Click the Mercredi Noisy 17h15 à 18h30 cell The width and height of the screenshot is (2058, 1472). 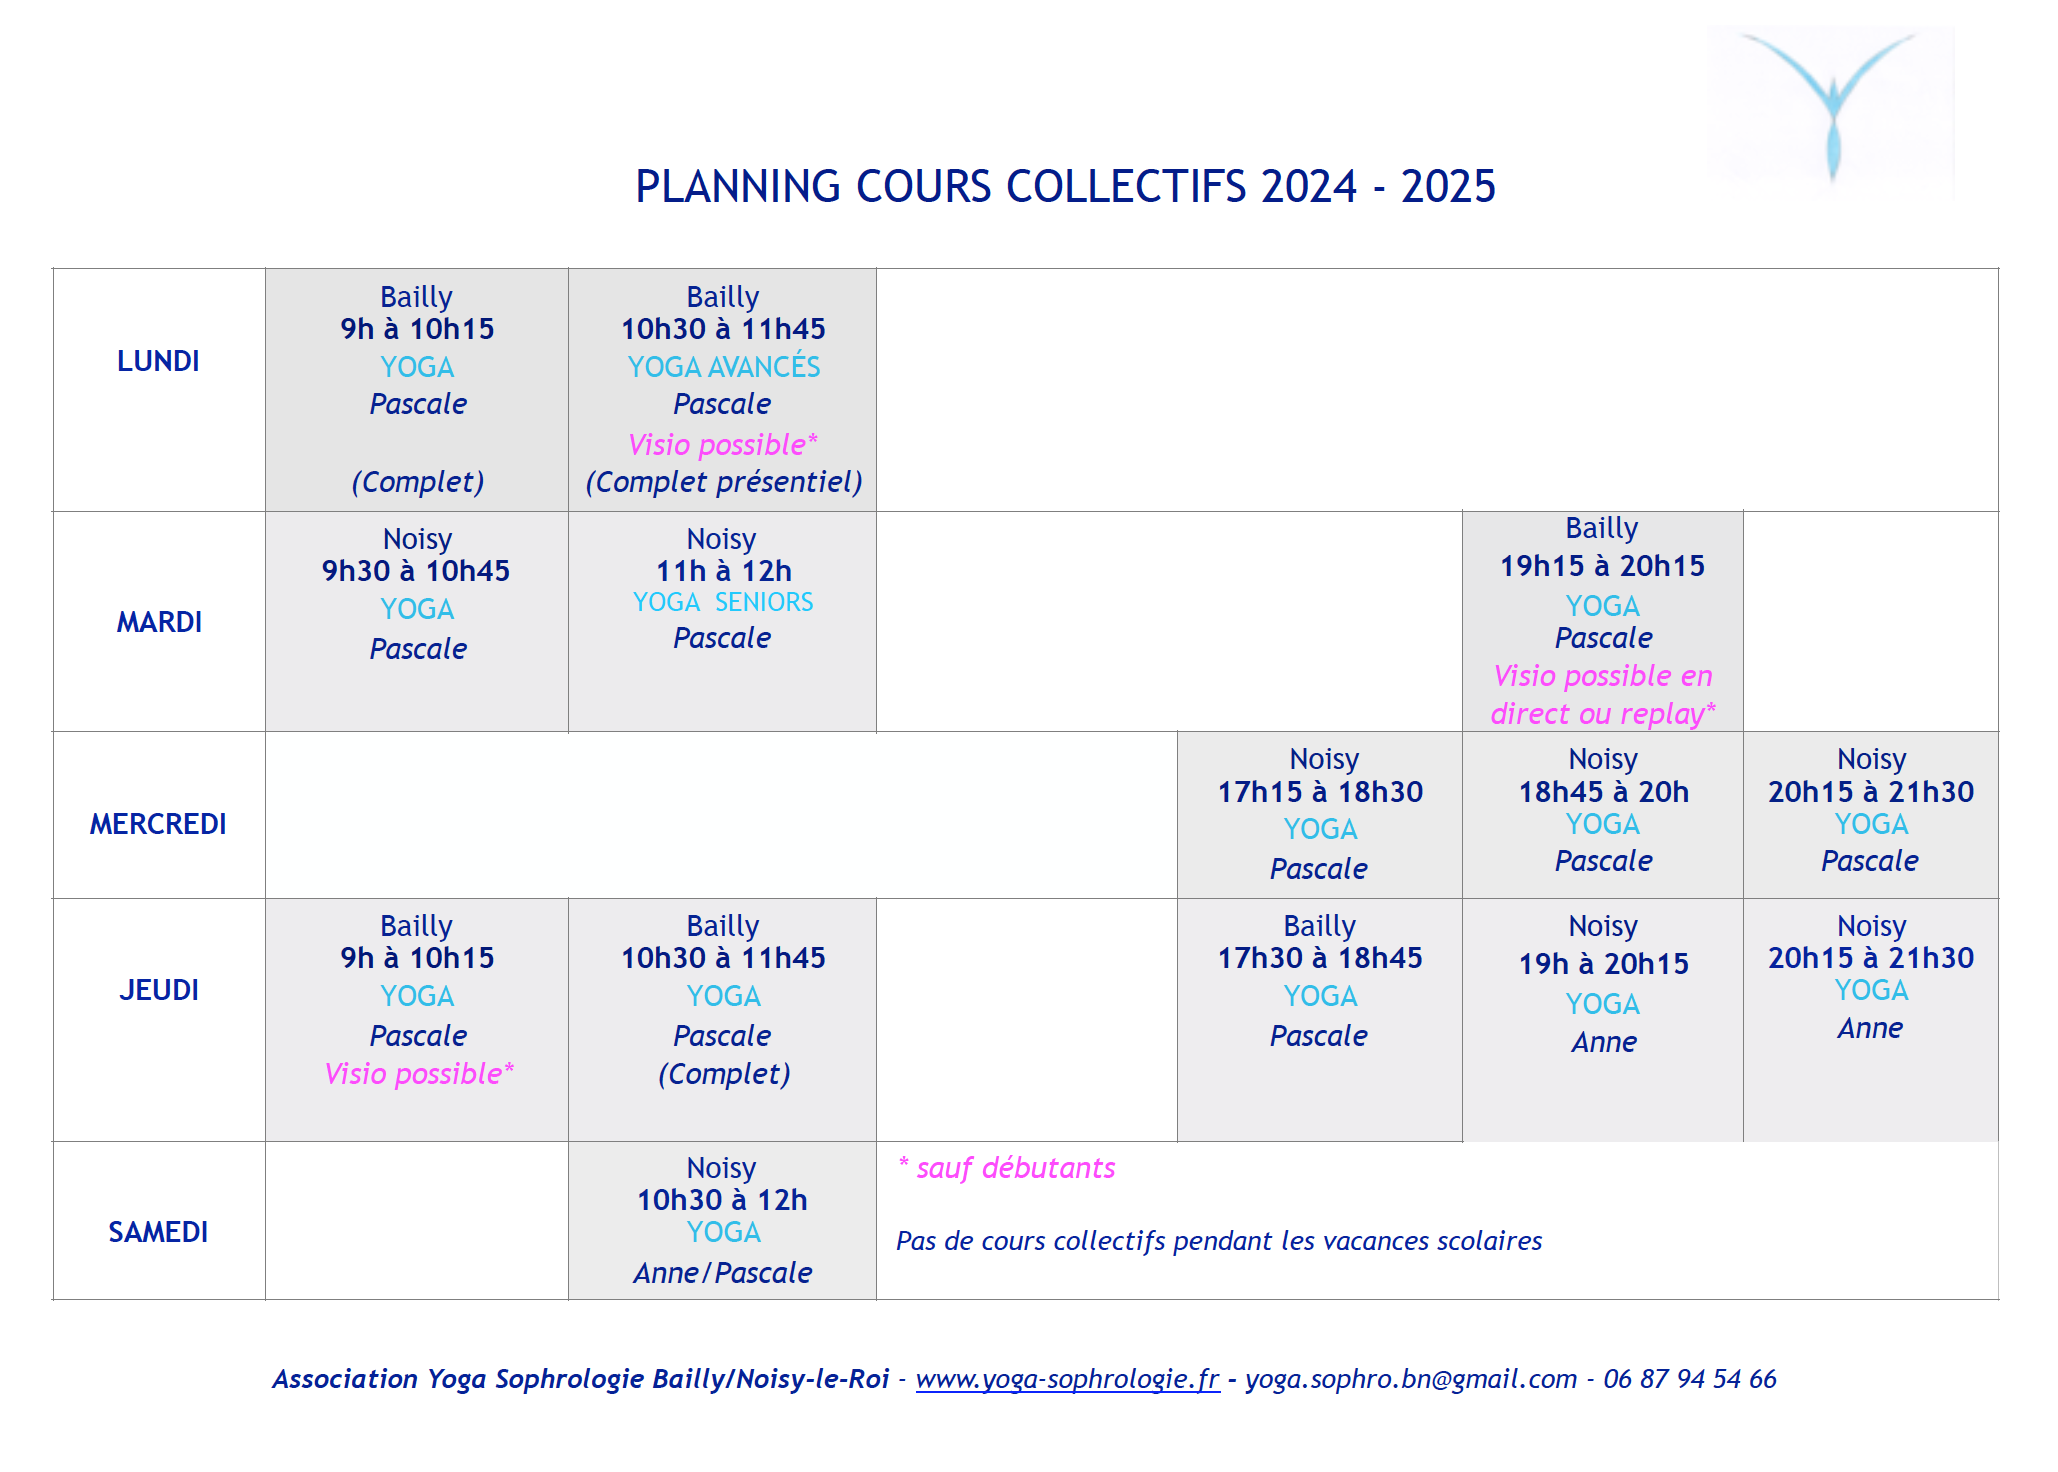[1320, 815]
